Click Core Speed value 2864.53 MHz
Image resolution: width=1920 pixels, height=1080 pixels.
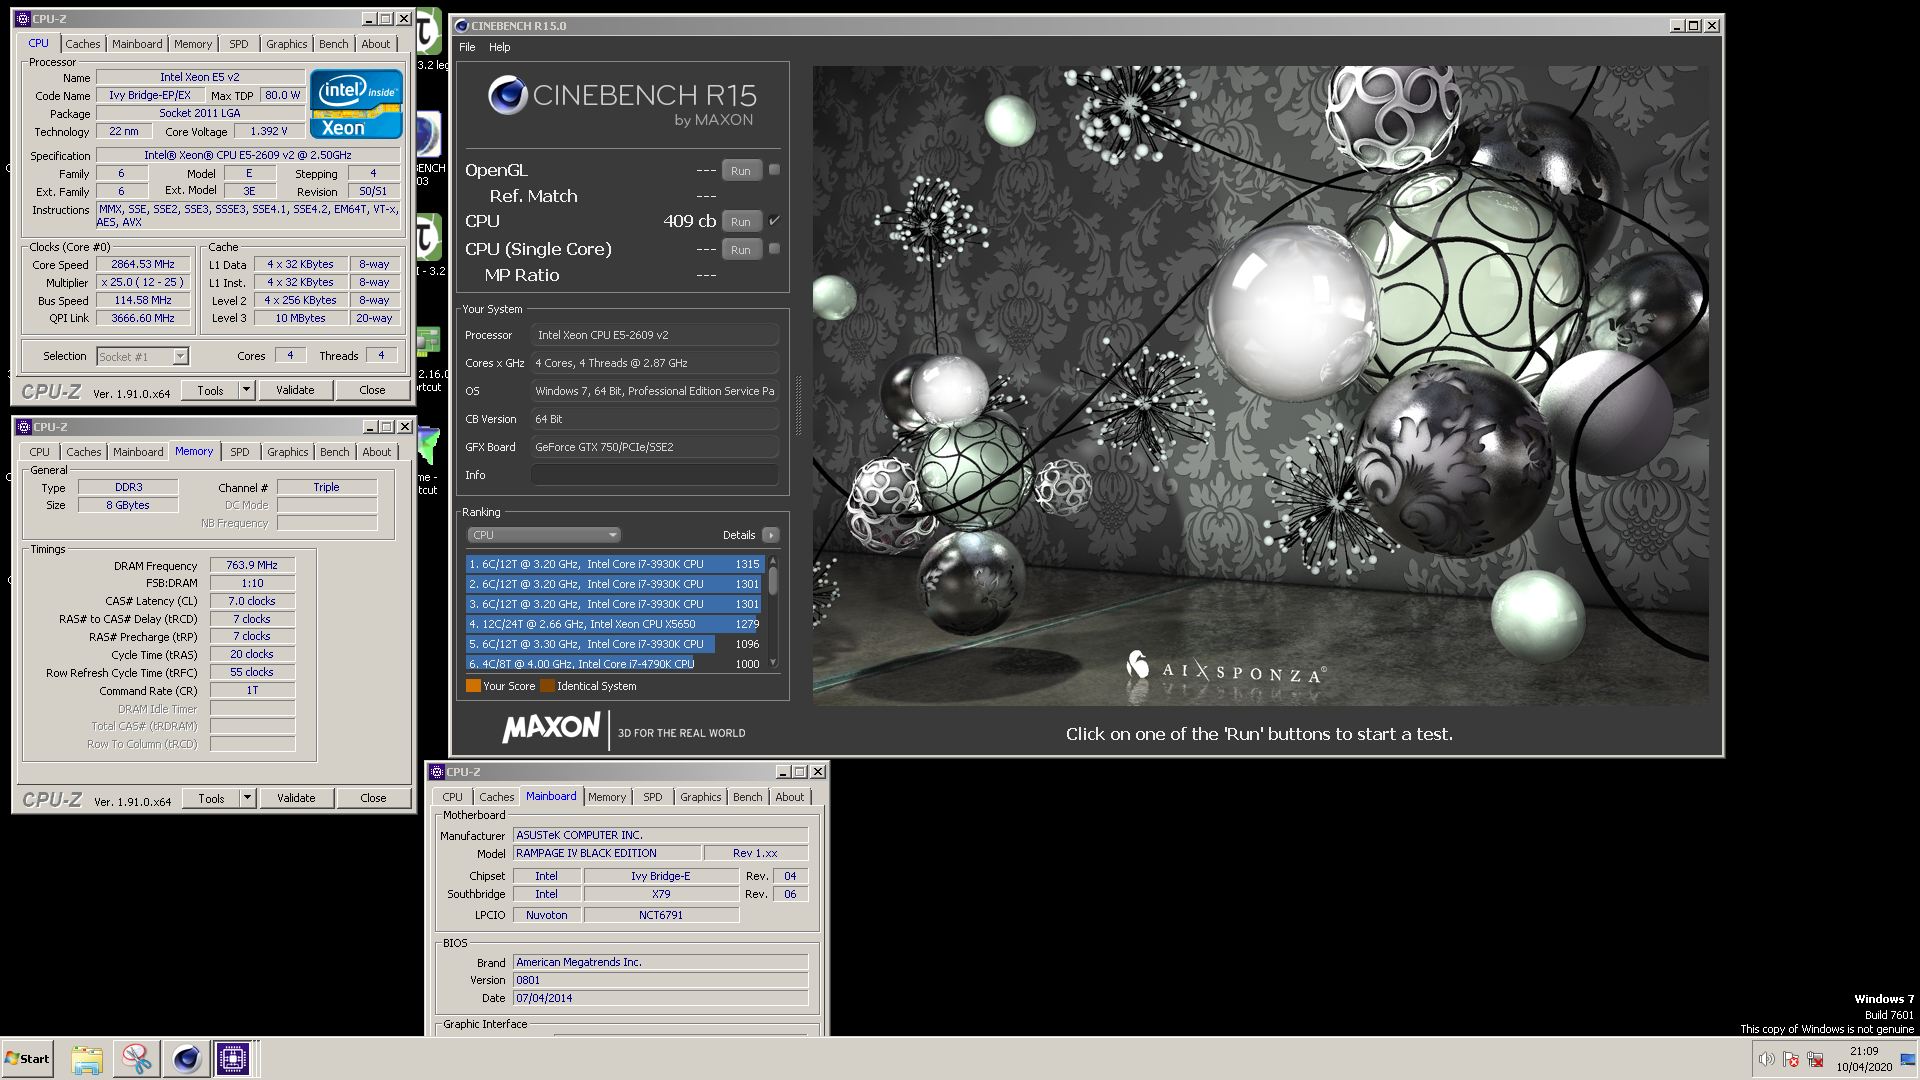(143, 264)
